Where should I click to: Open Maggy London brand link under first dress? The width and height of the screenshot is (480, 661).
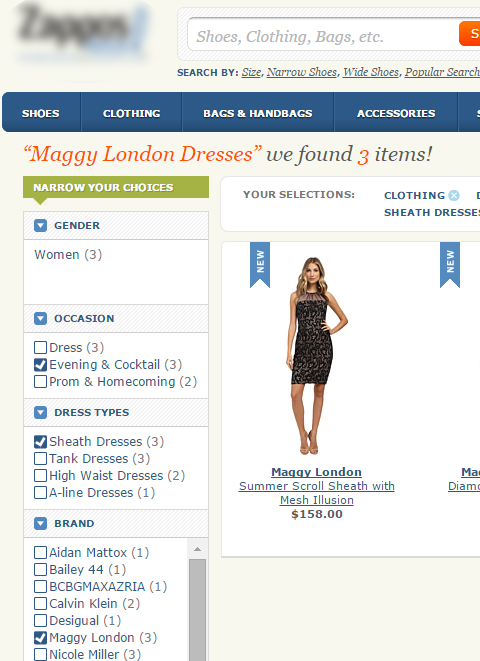pyautogui.click(x=316, y=472)
